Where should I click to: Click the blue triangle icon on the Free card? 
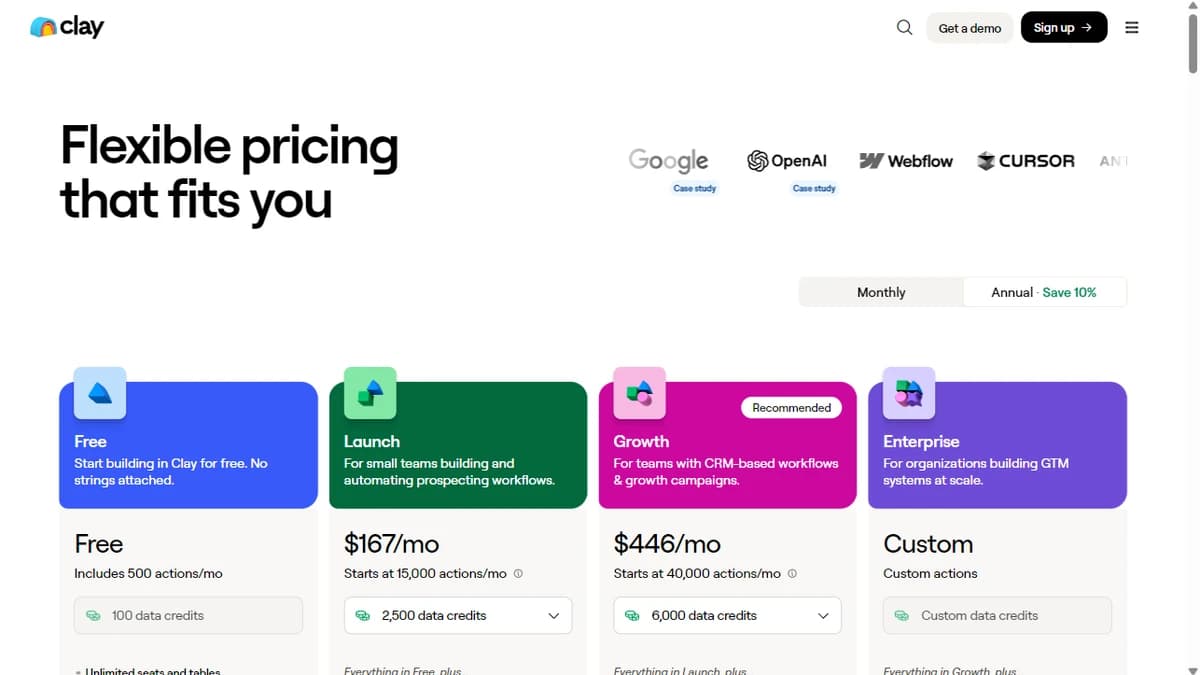(x=98, y=393)
